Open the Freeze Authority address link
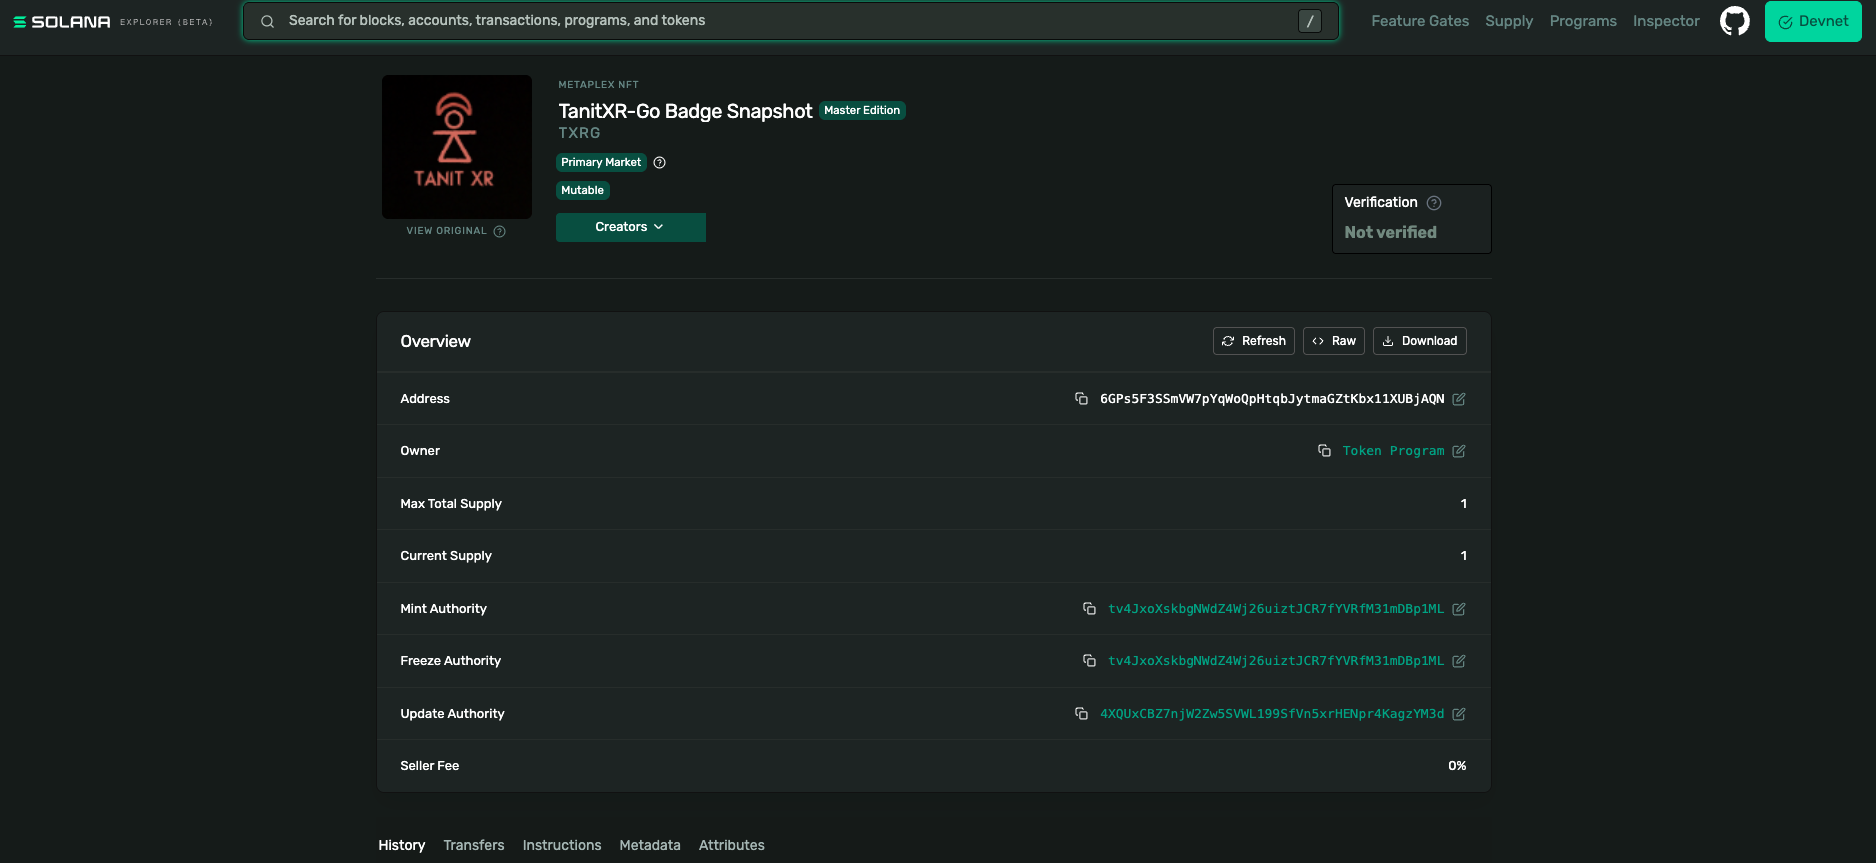 tap(1276, 661)
